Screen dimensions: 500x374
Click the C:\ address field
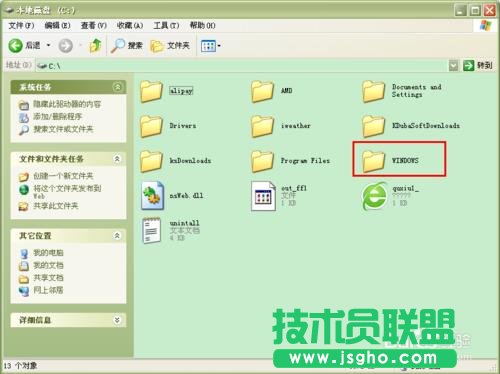(x=242, y=66)
